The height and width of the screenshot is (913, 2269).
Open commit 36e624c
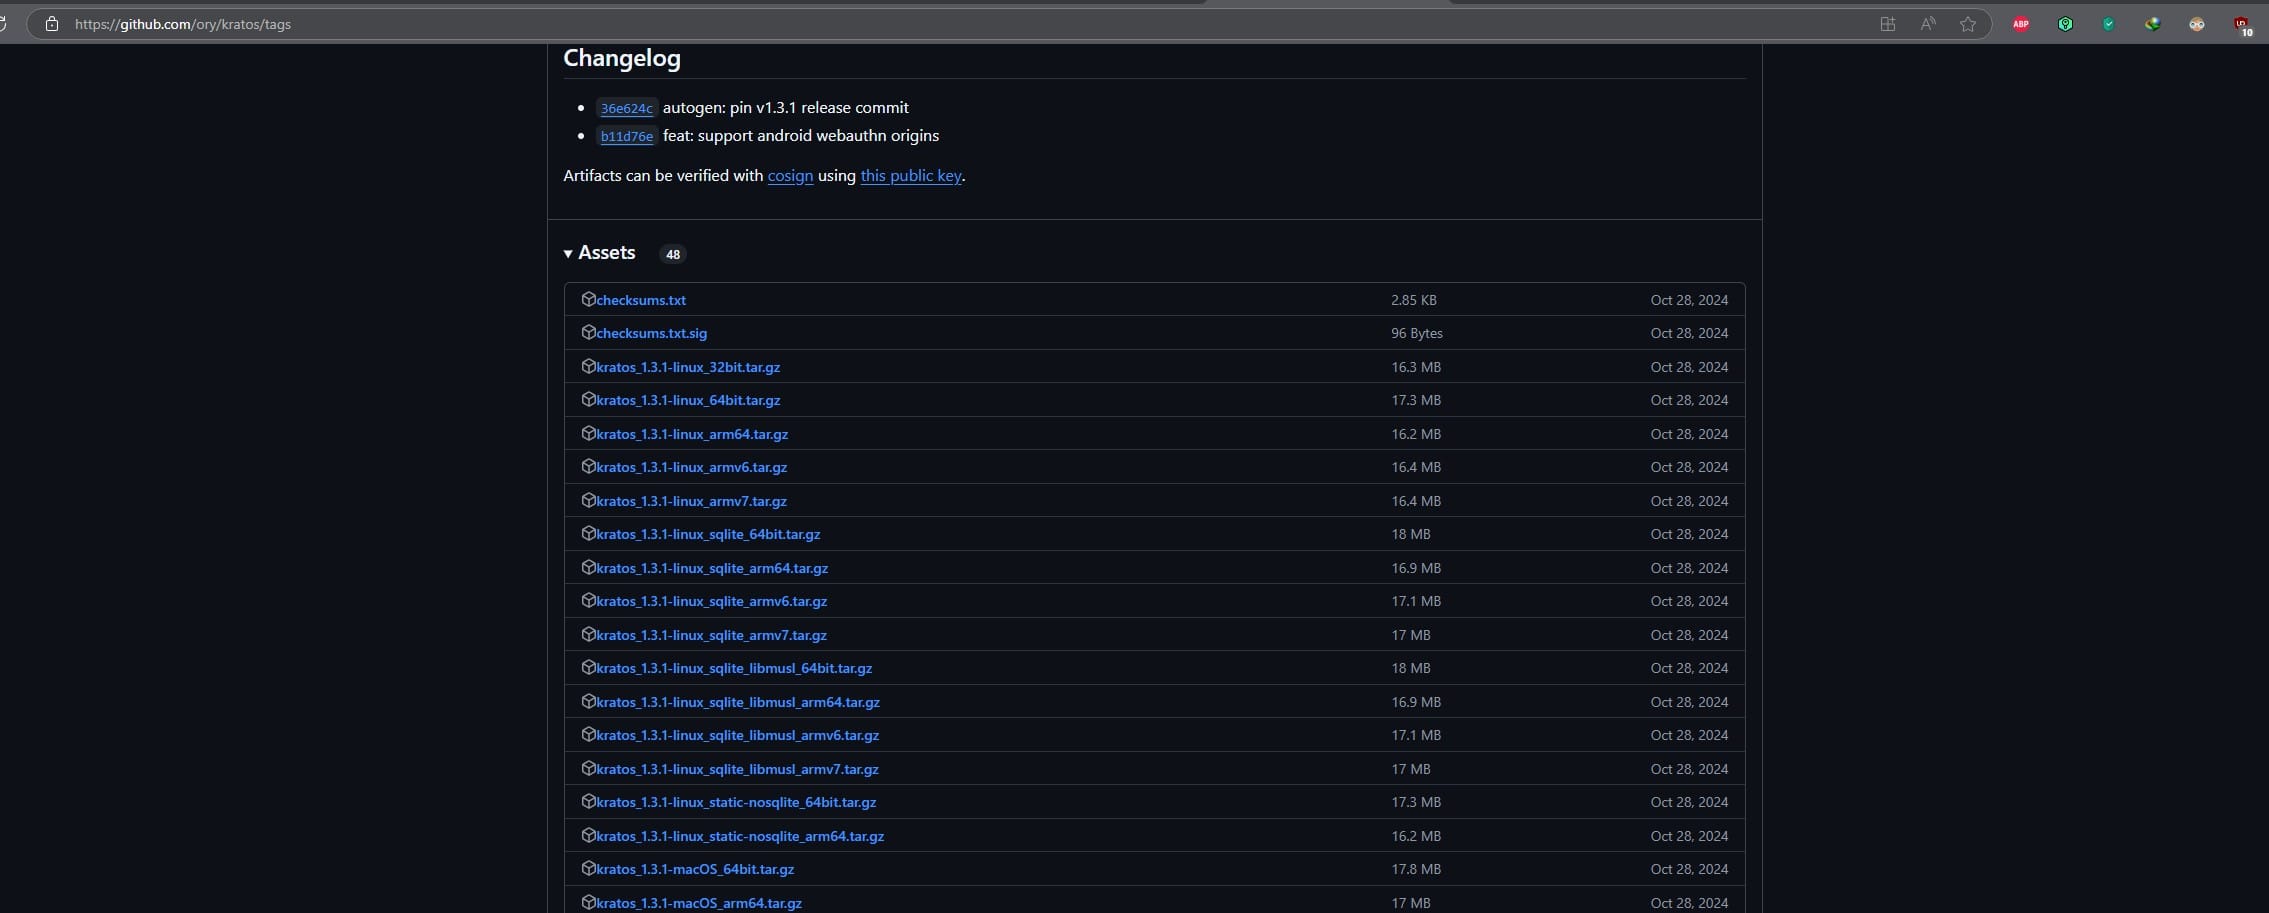coord(626,108)
